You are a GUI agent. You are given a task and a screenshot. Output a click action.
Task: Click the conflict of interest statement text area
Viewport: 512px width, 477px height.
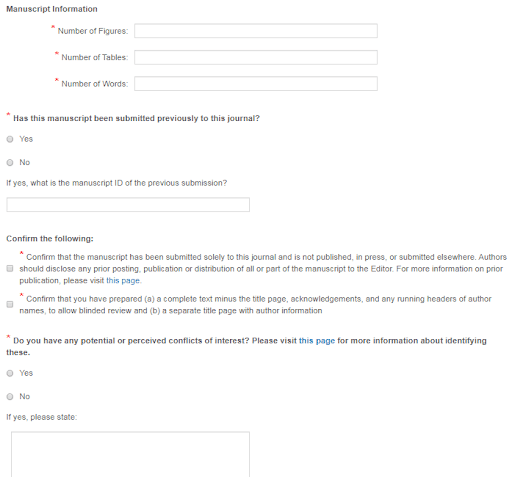point(130,454)
